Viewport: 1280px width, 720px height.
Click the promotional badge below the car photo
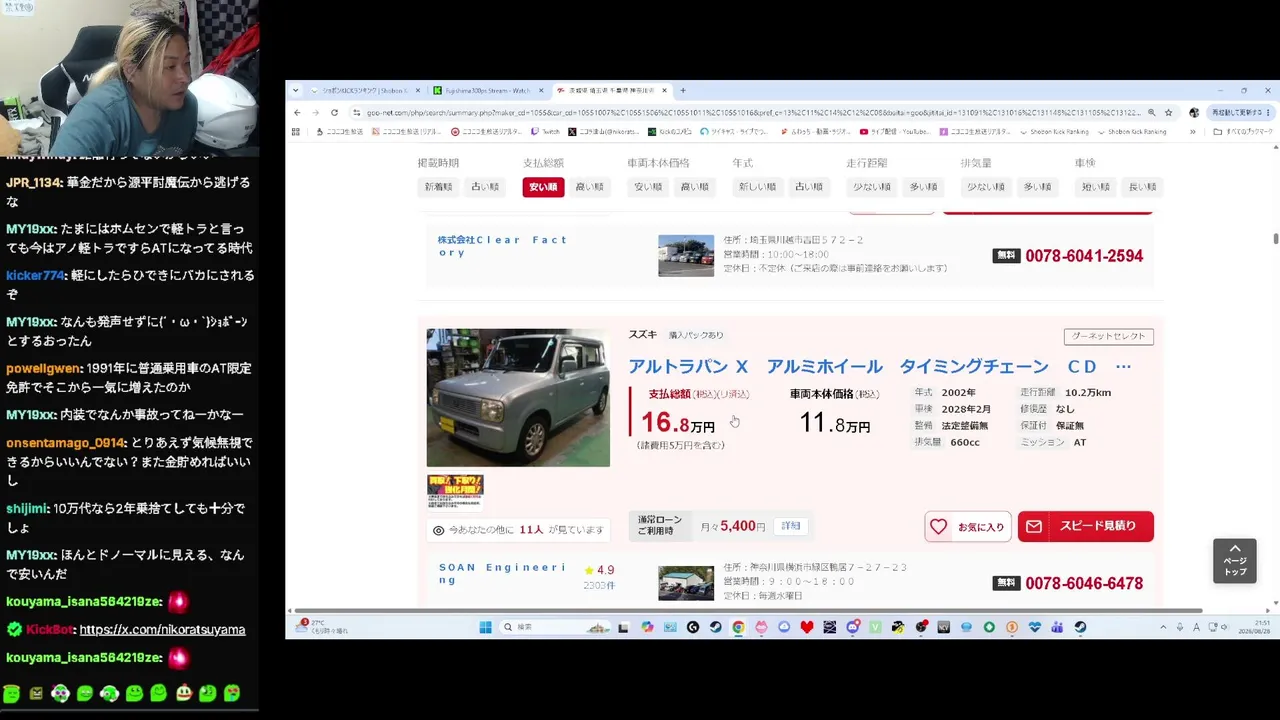point(455,491)
